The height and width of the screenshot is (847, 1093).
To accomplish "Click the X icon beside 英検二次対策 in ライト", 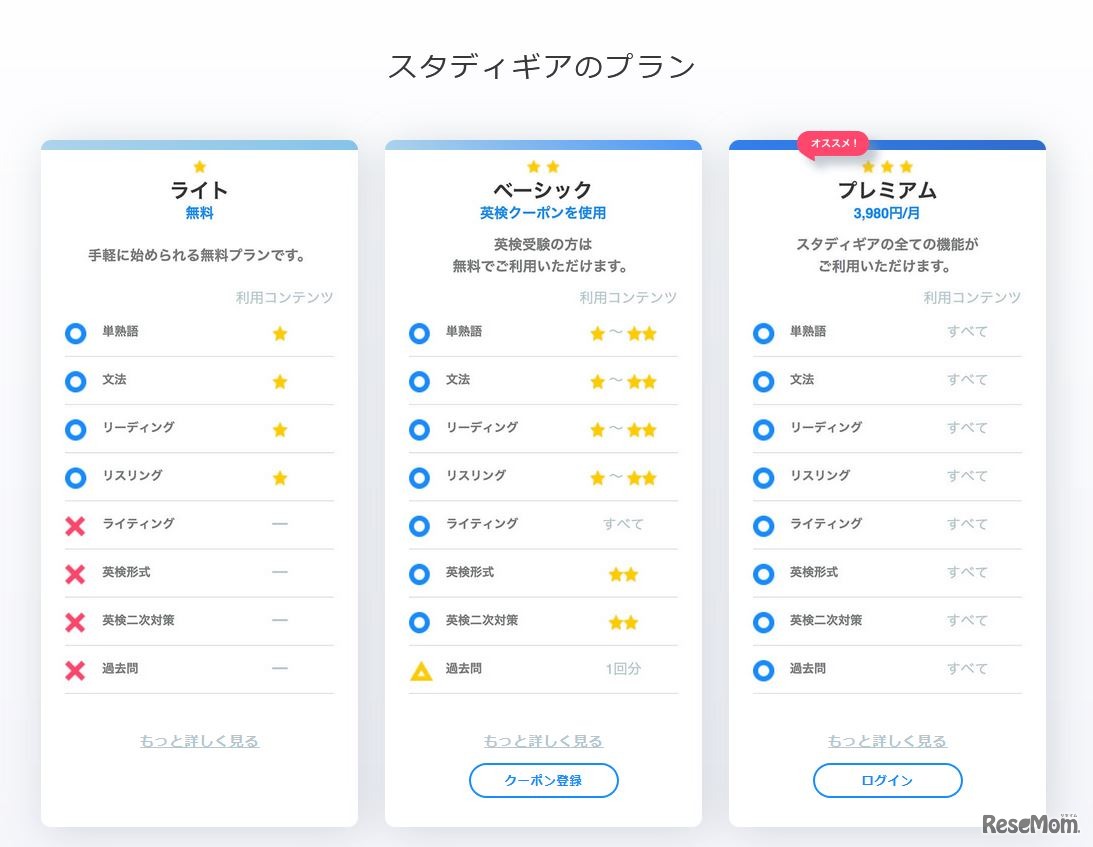I will [x=76, y=621].
